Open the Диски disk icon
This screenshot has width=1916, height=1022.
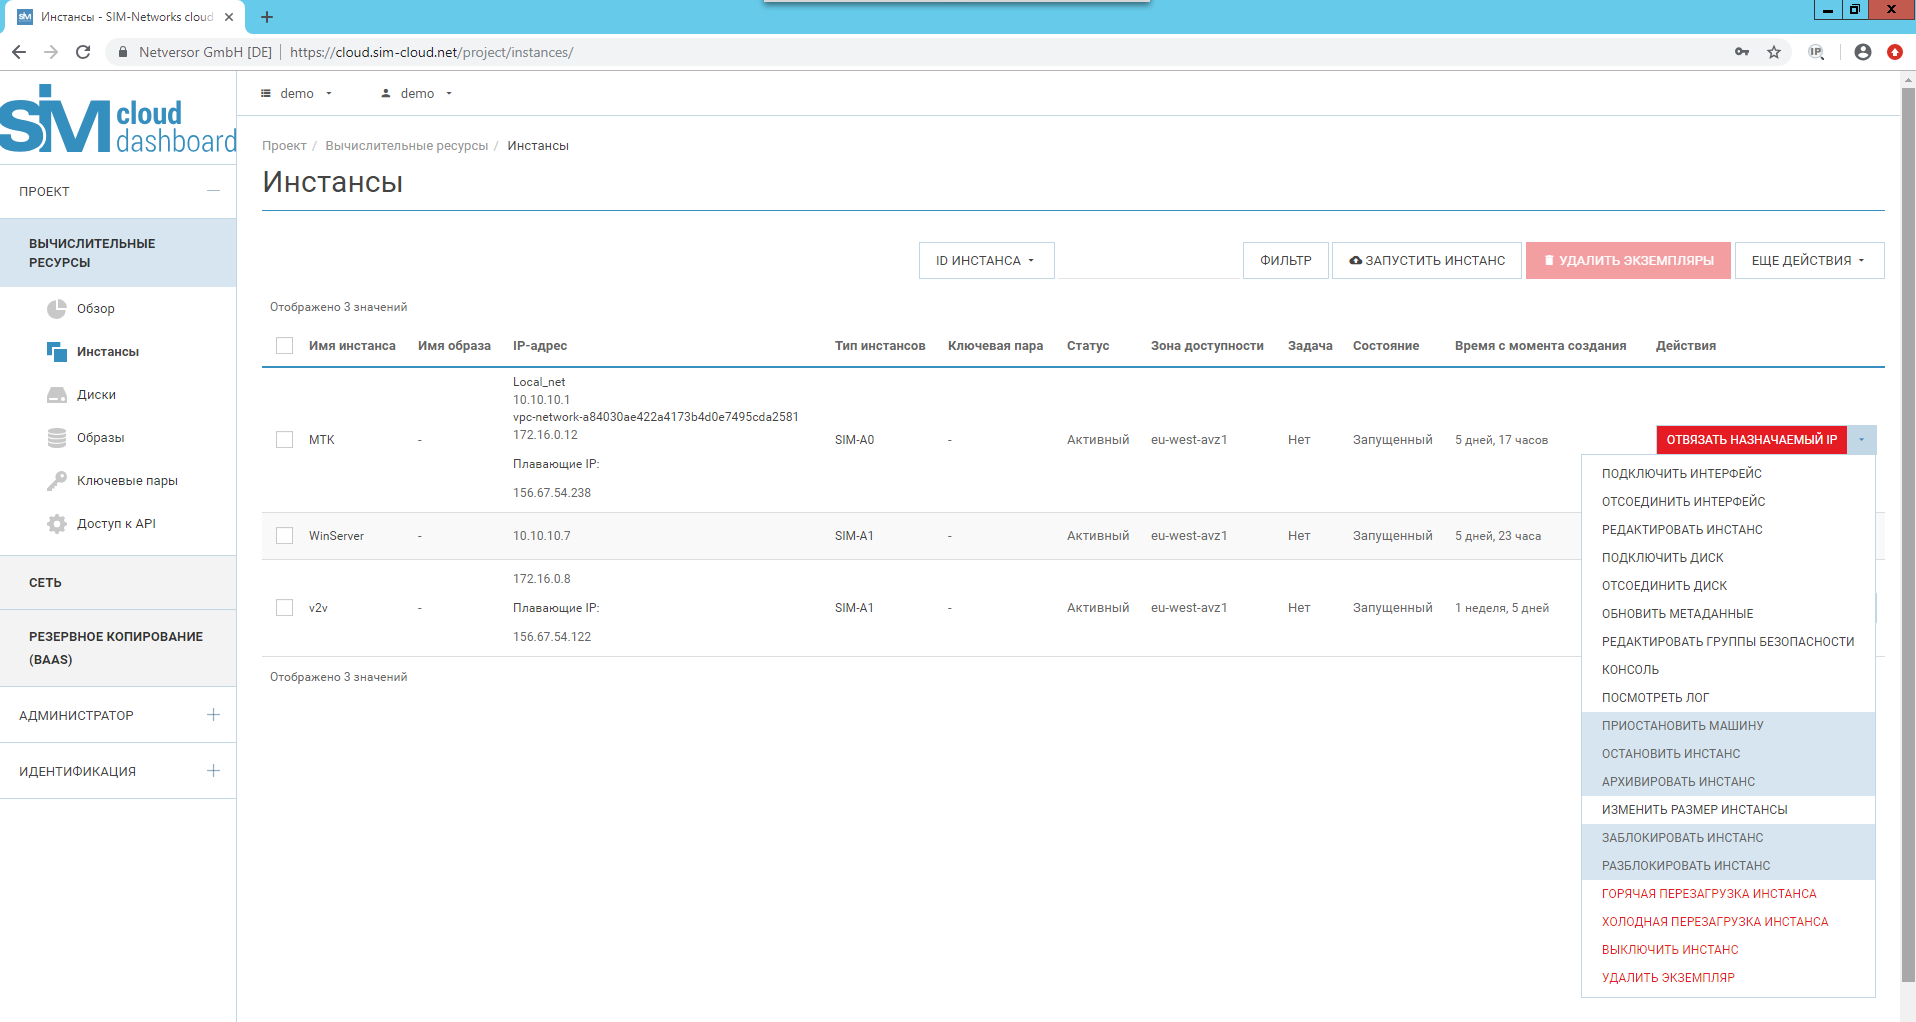(x=57, y=395)
